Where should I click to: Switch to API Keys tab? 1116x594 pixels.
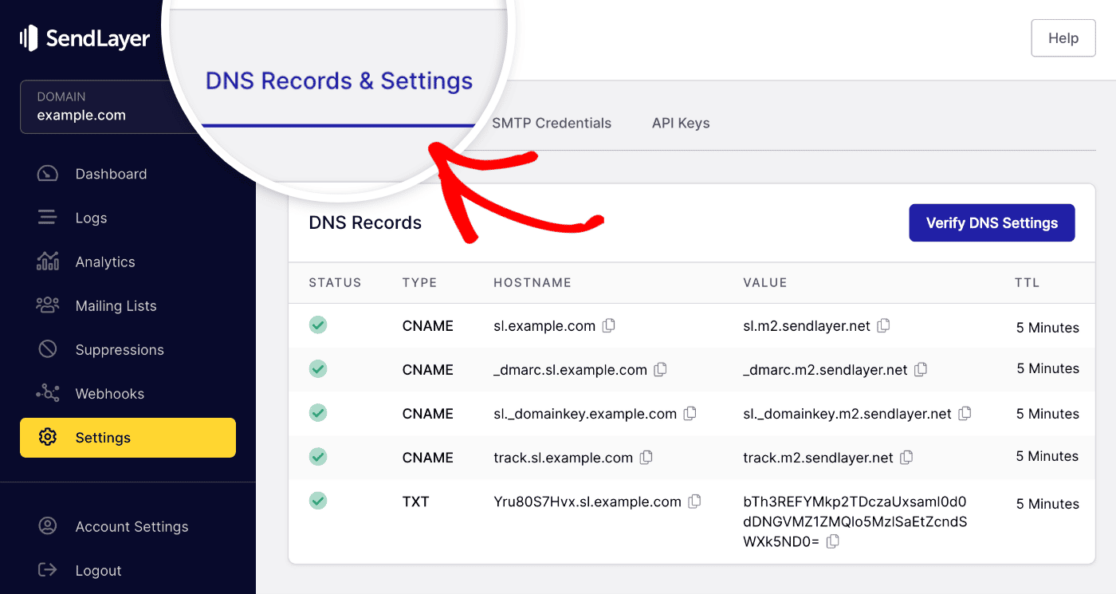point(680,123)
